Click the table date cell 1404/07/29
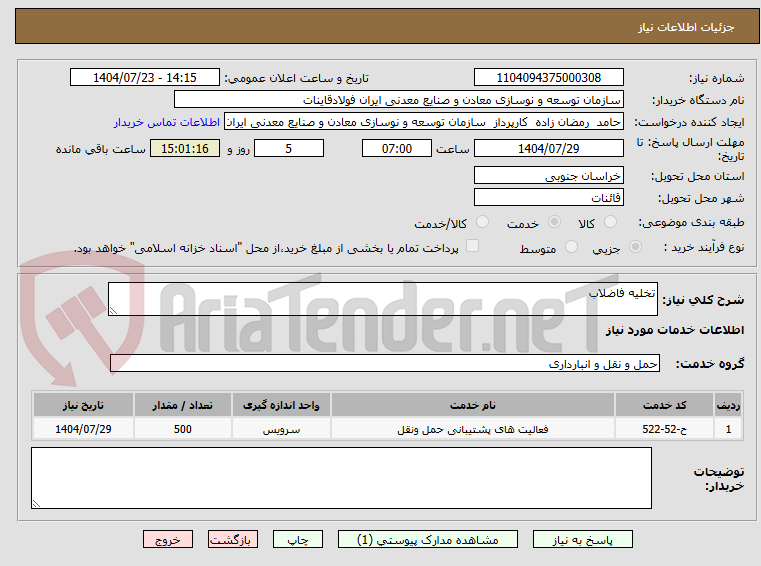The height and width of the screenshot is (566, 761). (83, 429)
